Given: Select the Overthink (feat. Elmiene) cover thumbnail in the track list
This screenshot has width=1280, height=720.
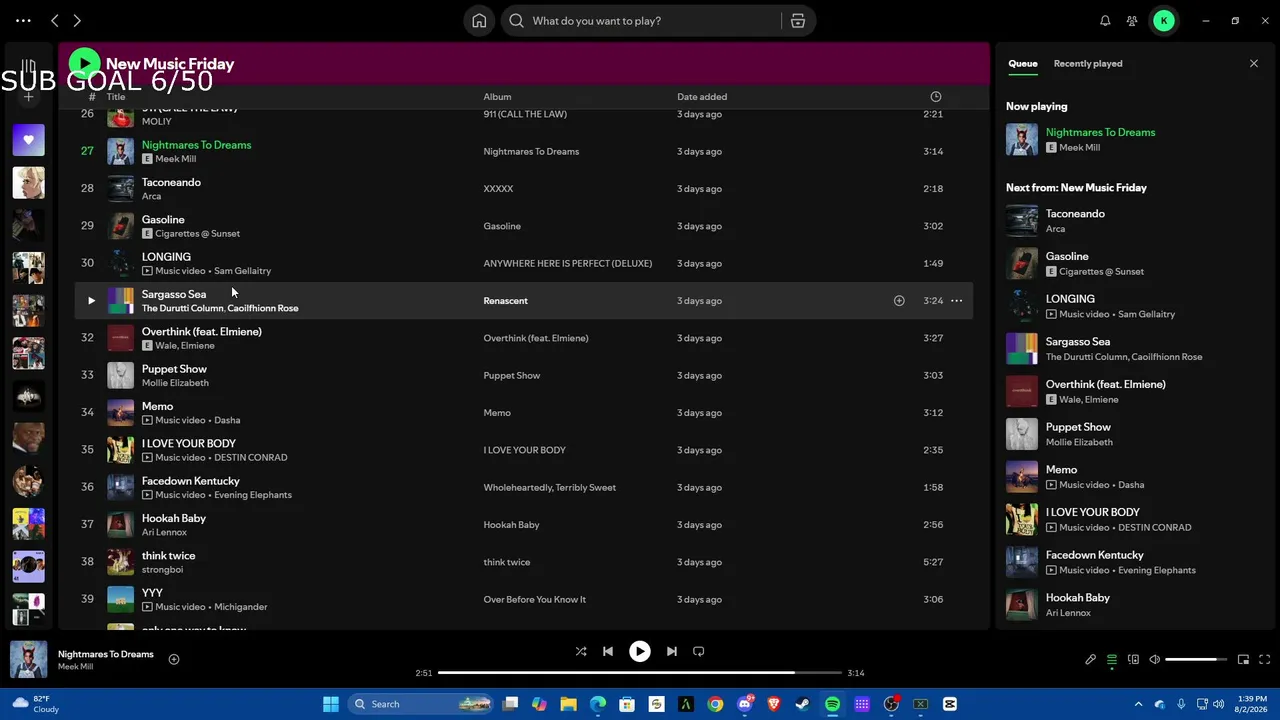Looking at the screenshot, I should pos(120,338).
